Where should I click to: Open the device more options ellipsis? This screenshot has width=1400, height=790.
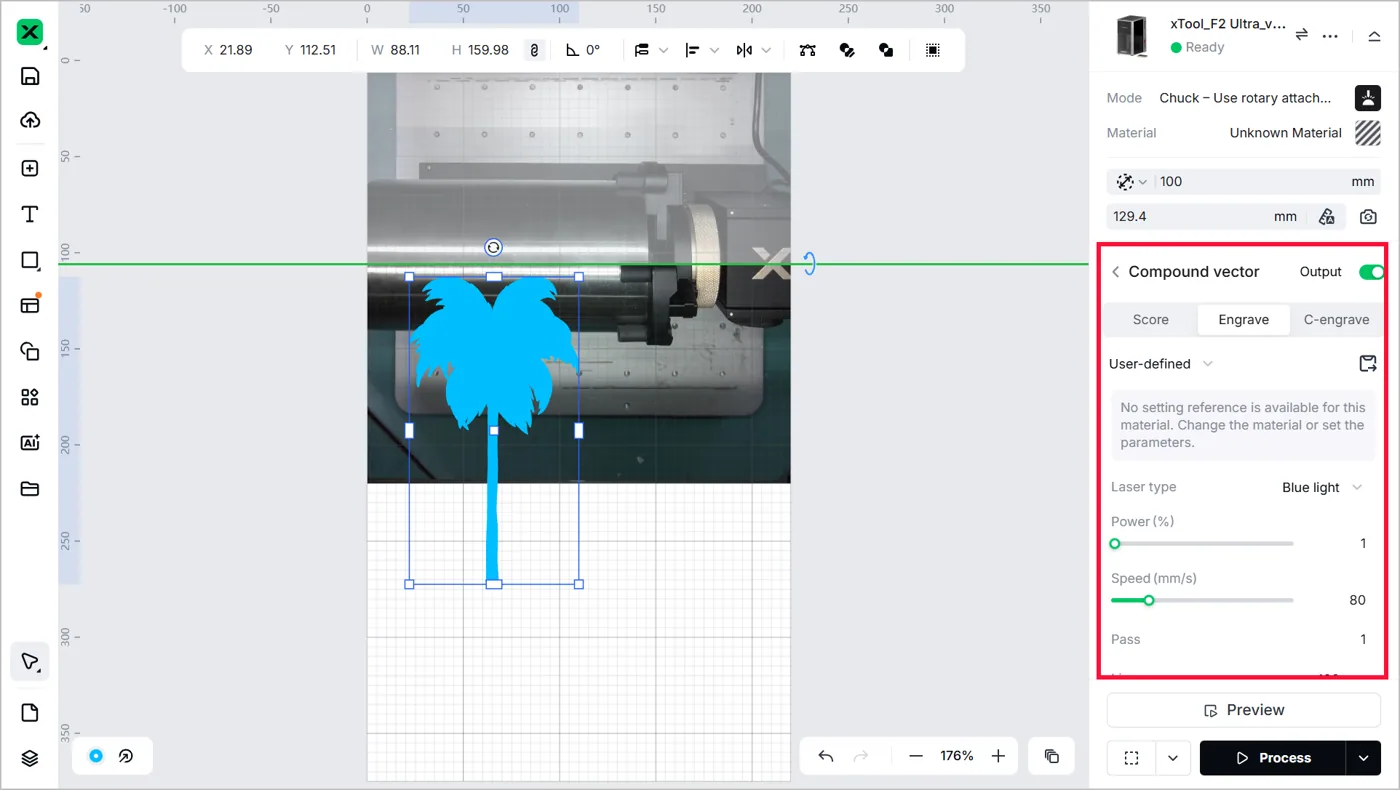[x=1330, y=35]
